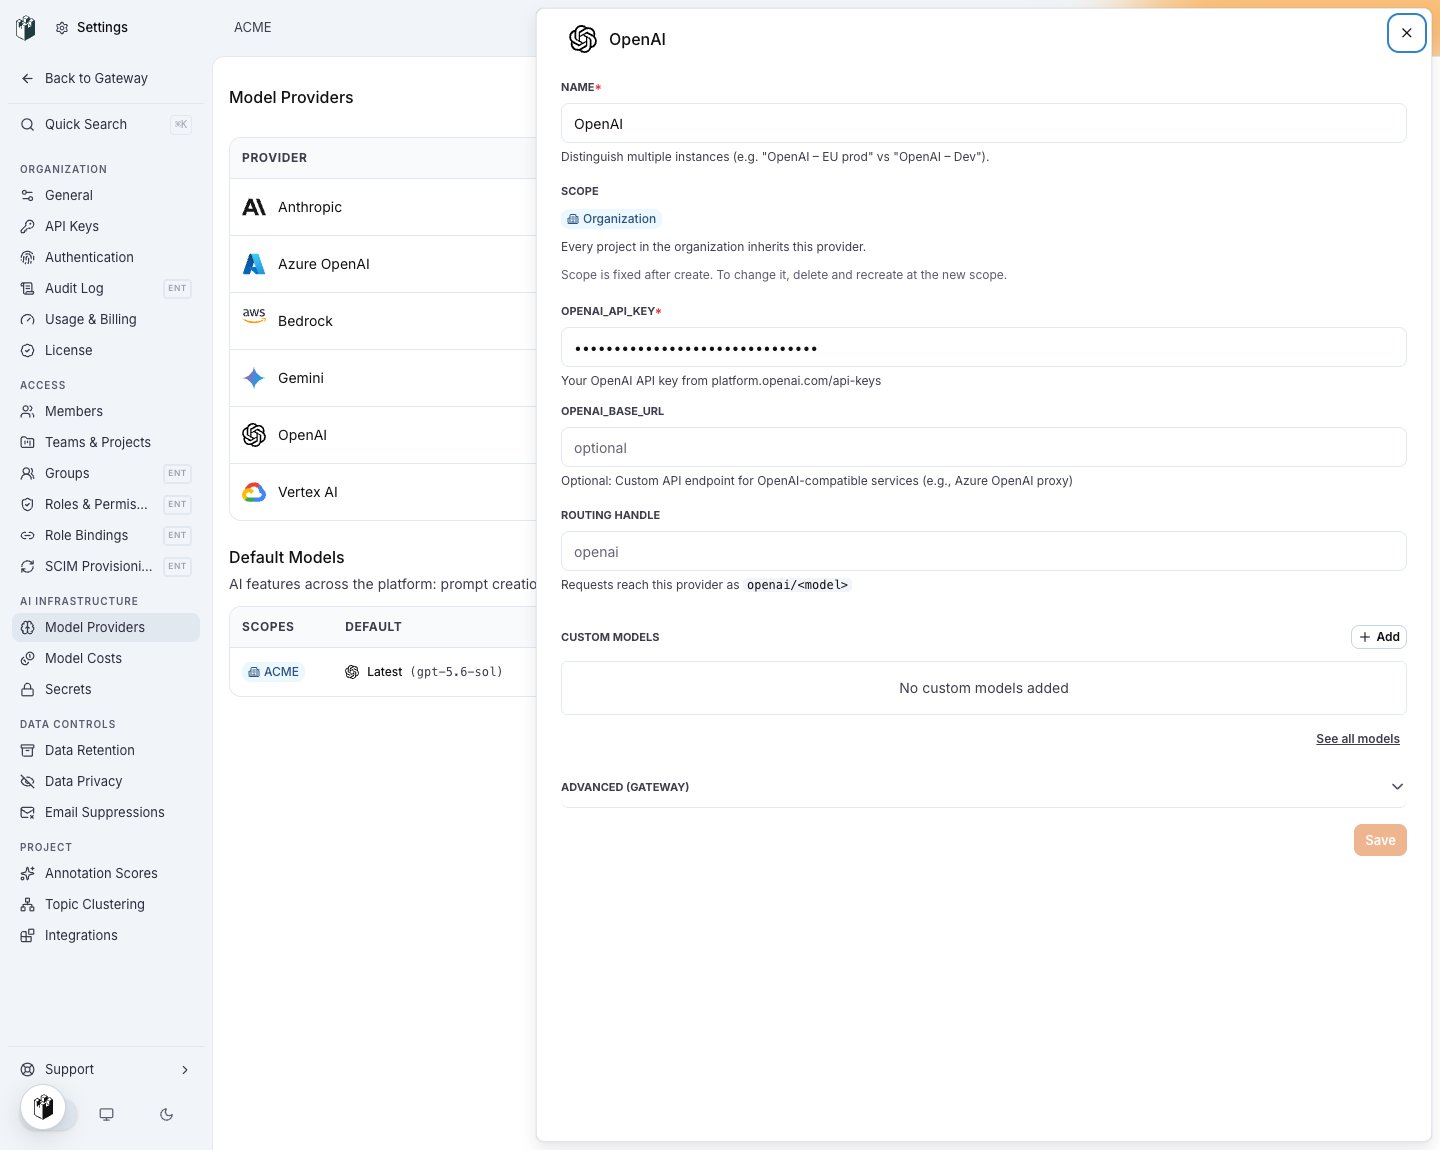The height and width of the screenshot is (1150, 1440).
Task: Click the Routing Handle input field
Action: point(984,552)
